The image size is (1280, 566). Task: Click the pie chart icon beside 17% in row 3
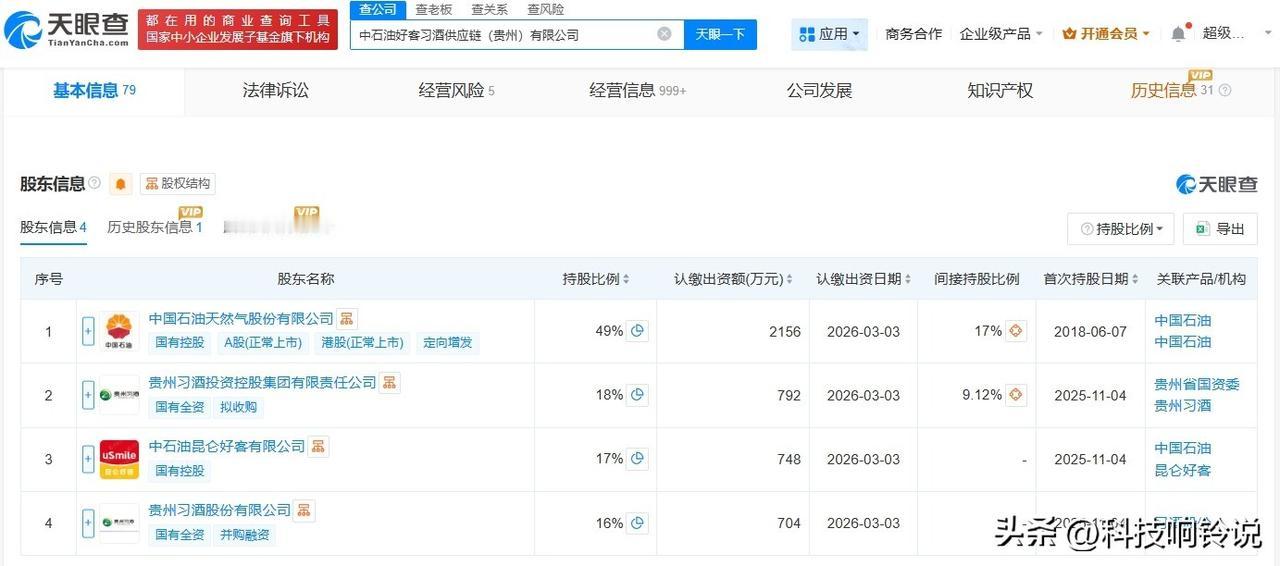pyautogui.click(x=637, y=459)
